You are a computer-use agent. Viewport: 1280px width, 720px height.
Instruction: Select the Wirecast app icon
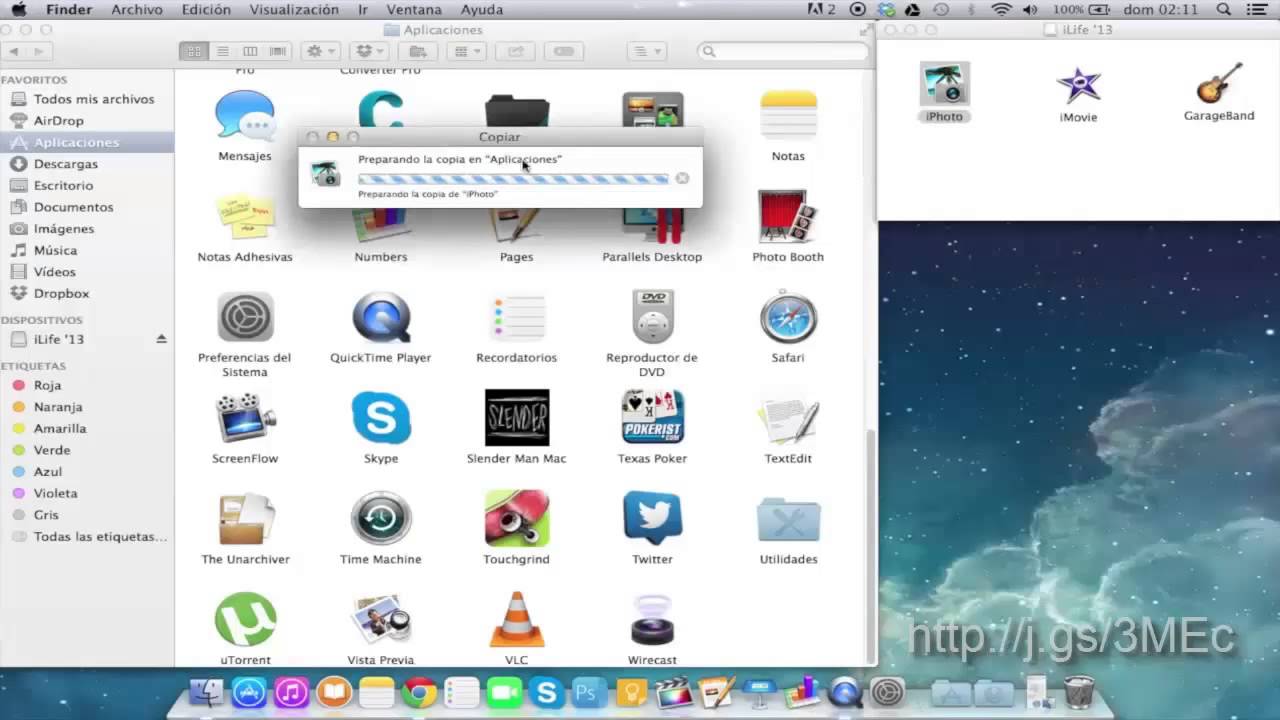click(652, 620)
